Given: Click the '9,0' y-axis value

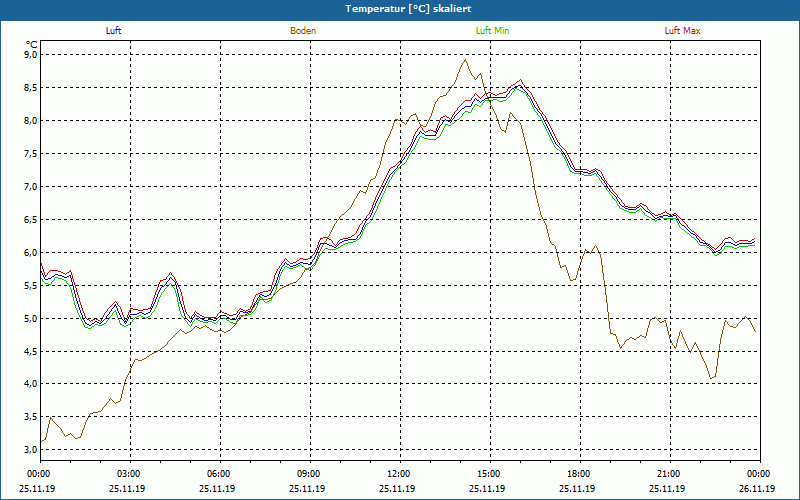Looking at the screenshot, I should 31,55.
